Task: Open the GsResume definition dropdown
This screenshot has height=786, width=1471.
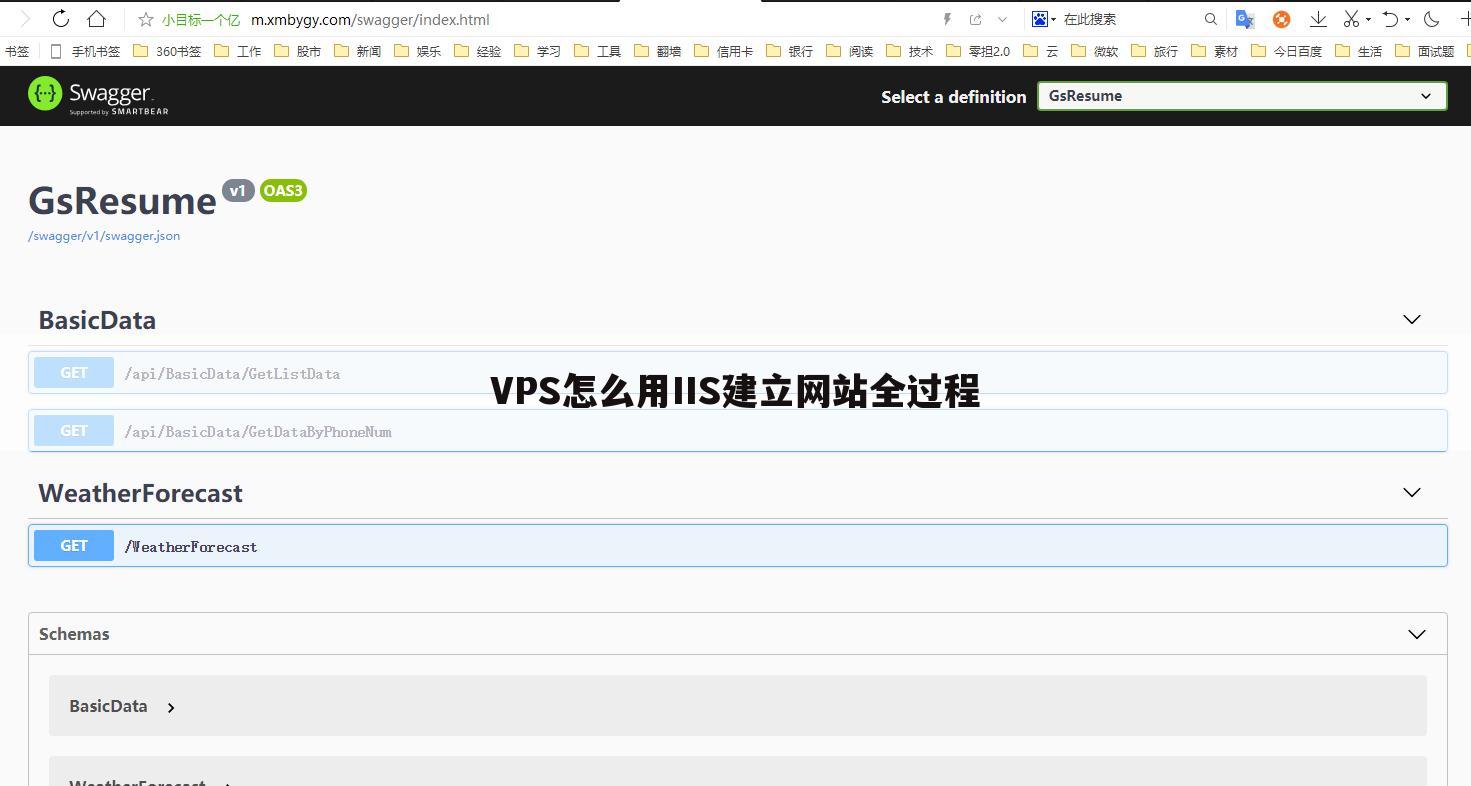Action: pyautogui.click(x=1242, y=96)
